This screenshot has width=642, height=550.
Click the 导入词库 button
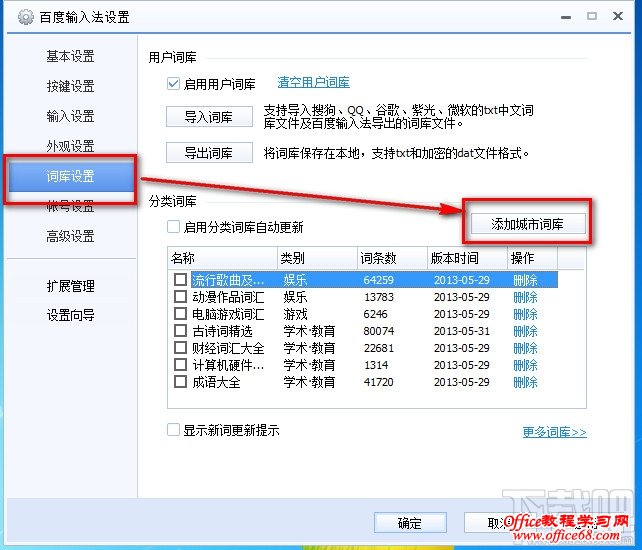(209, 117)
